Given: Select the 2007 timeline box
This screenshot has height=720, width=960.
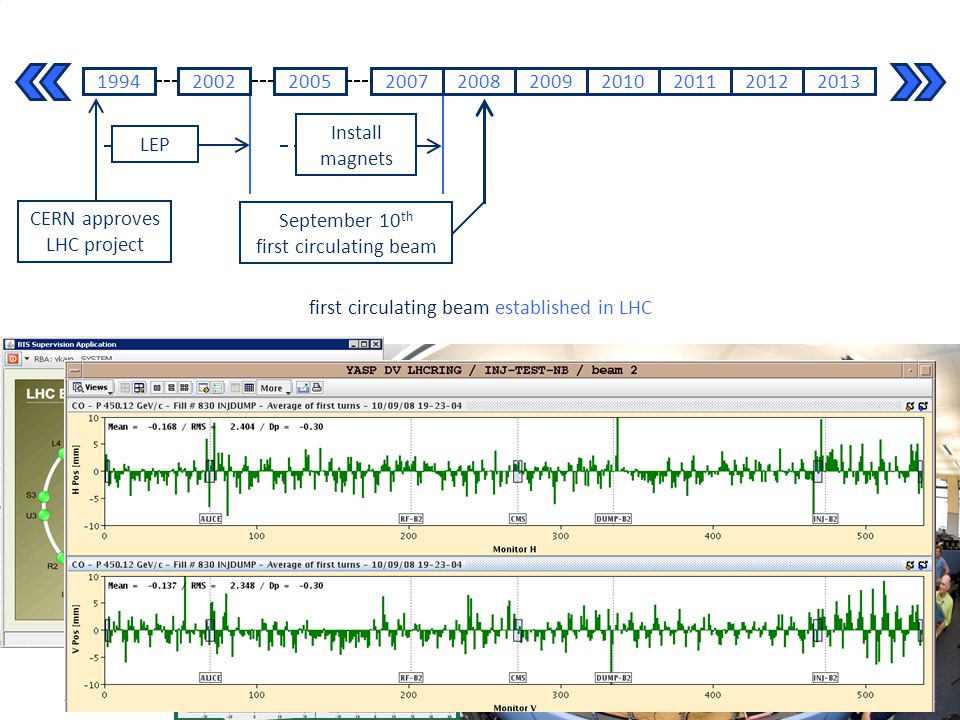Looking at the screenshot, I should tap(407, 81).
